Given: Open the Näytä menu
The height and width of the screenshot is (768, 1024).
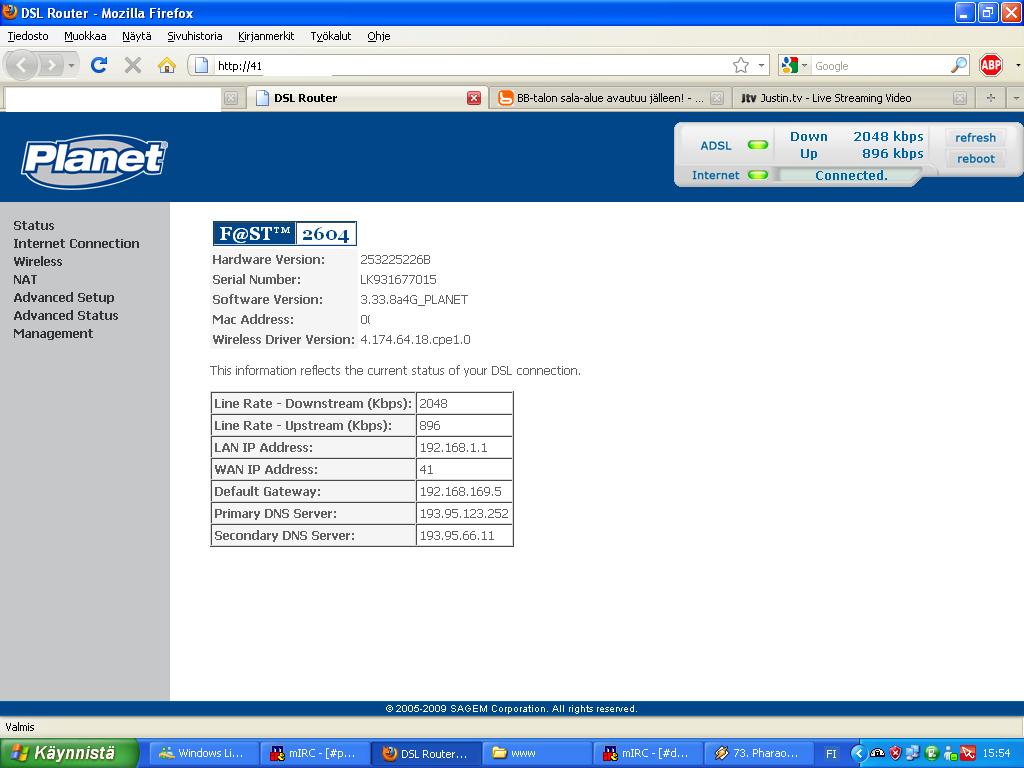Looking at the screenshot, I should (x=136, y=36).
